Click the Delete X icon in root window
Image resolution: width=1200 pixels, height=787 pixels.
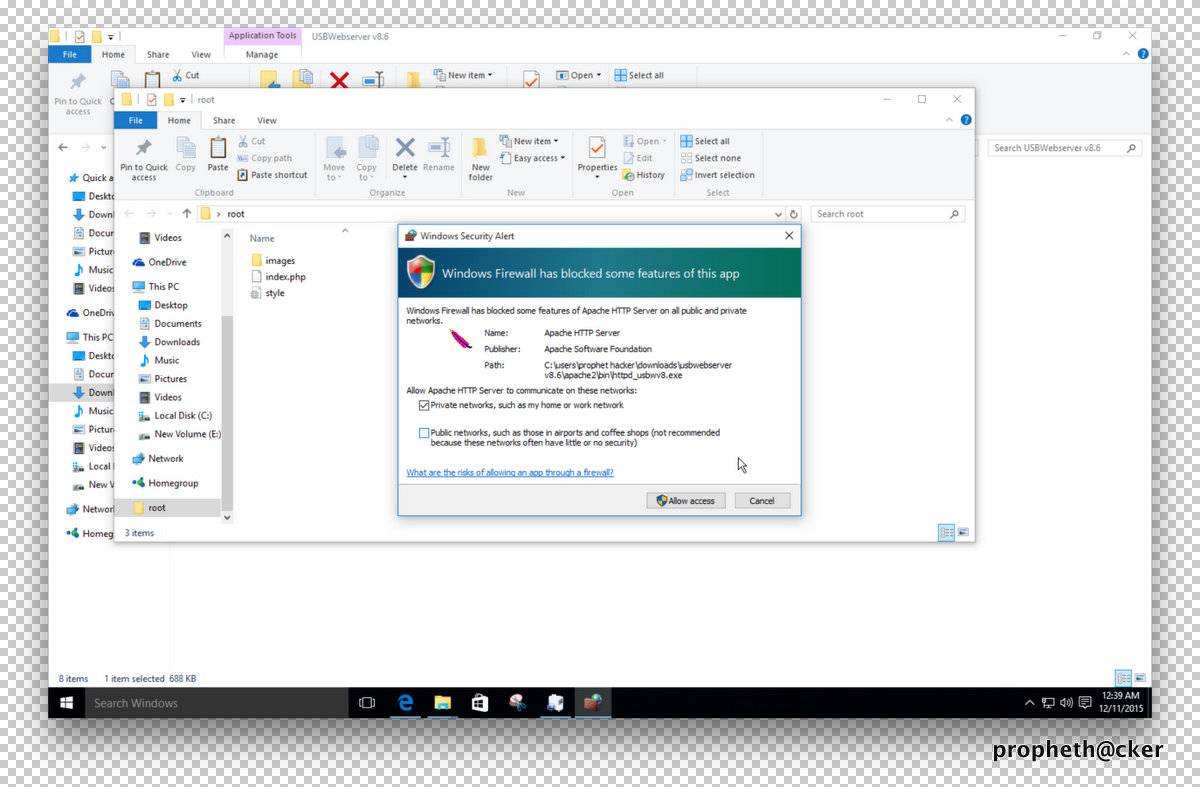point(404,148)
